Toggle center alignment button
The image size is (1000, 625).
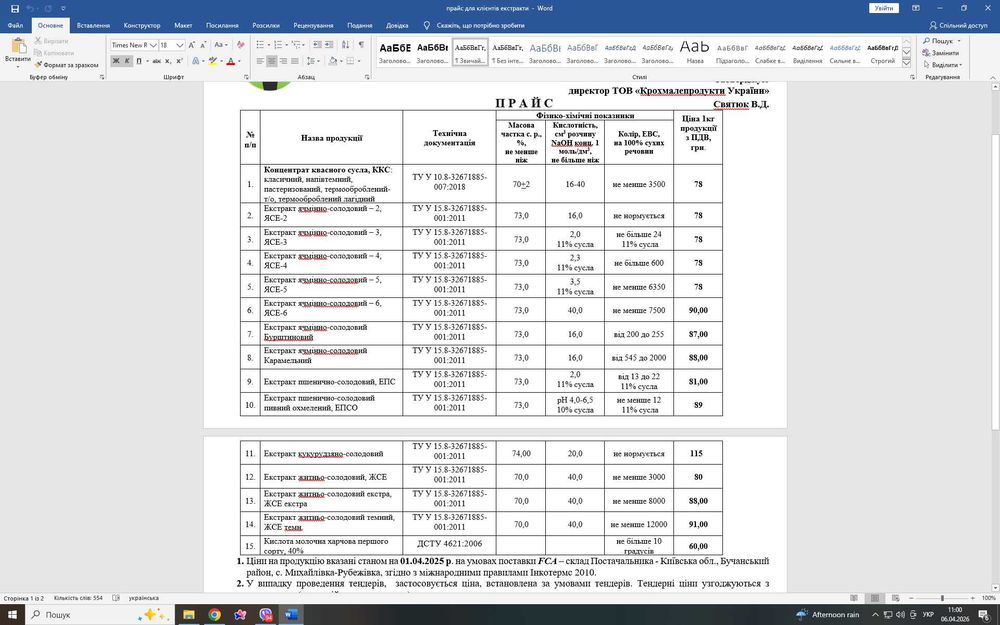point(272,61)
